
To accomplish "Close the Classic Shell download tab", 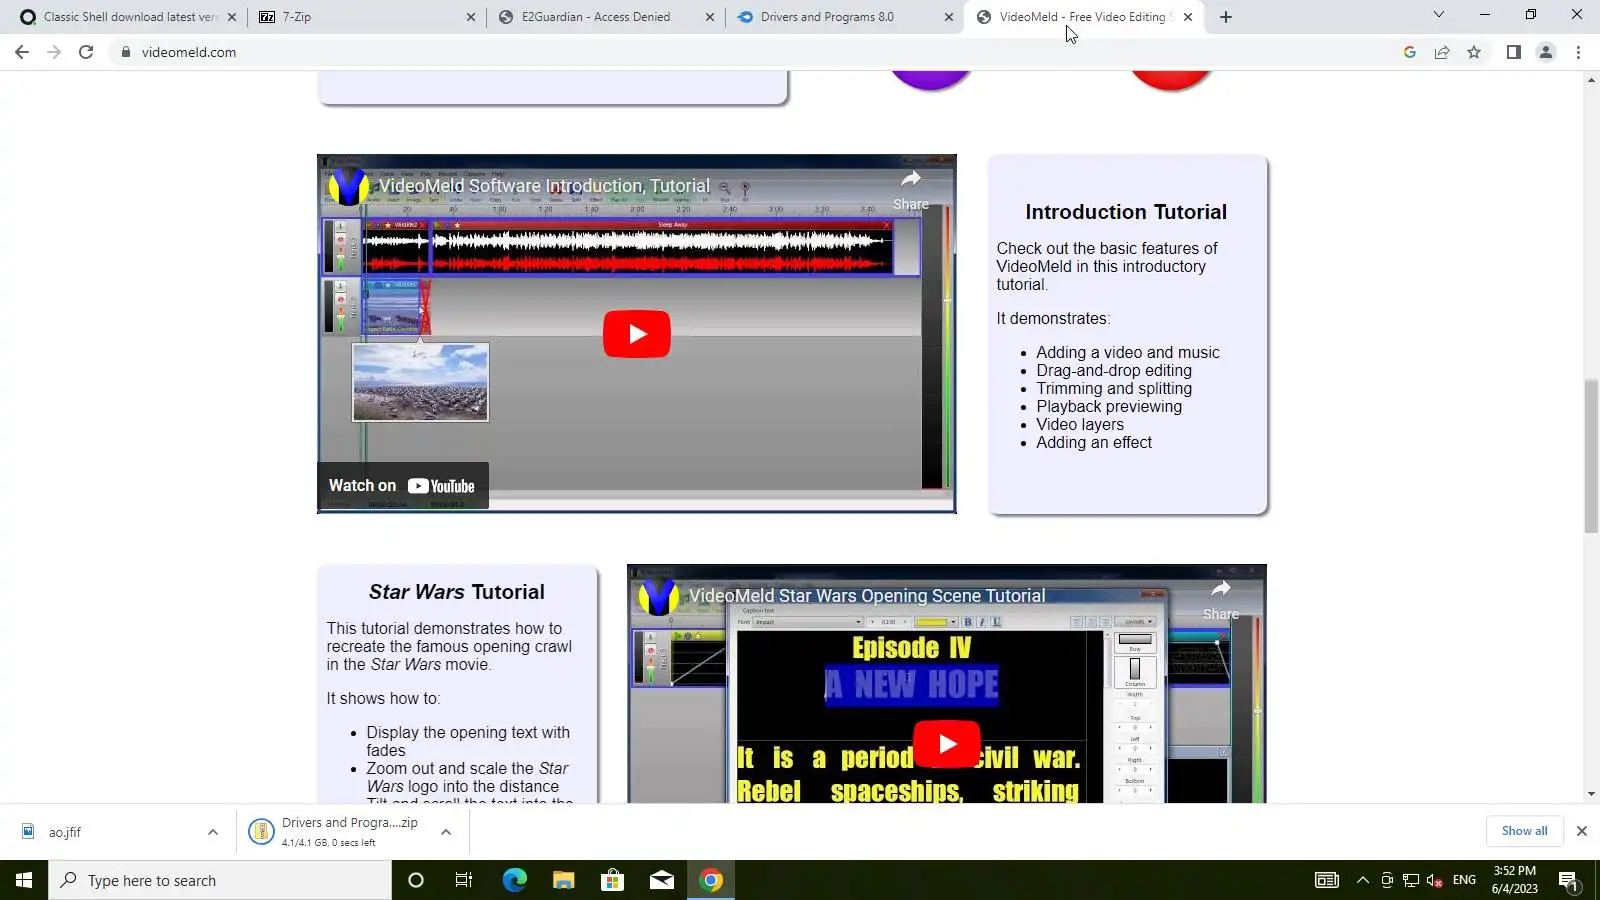I will pyautogui.click(x=232, y=17).
